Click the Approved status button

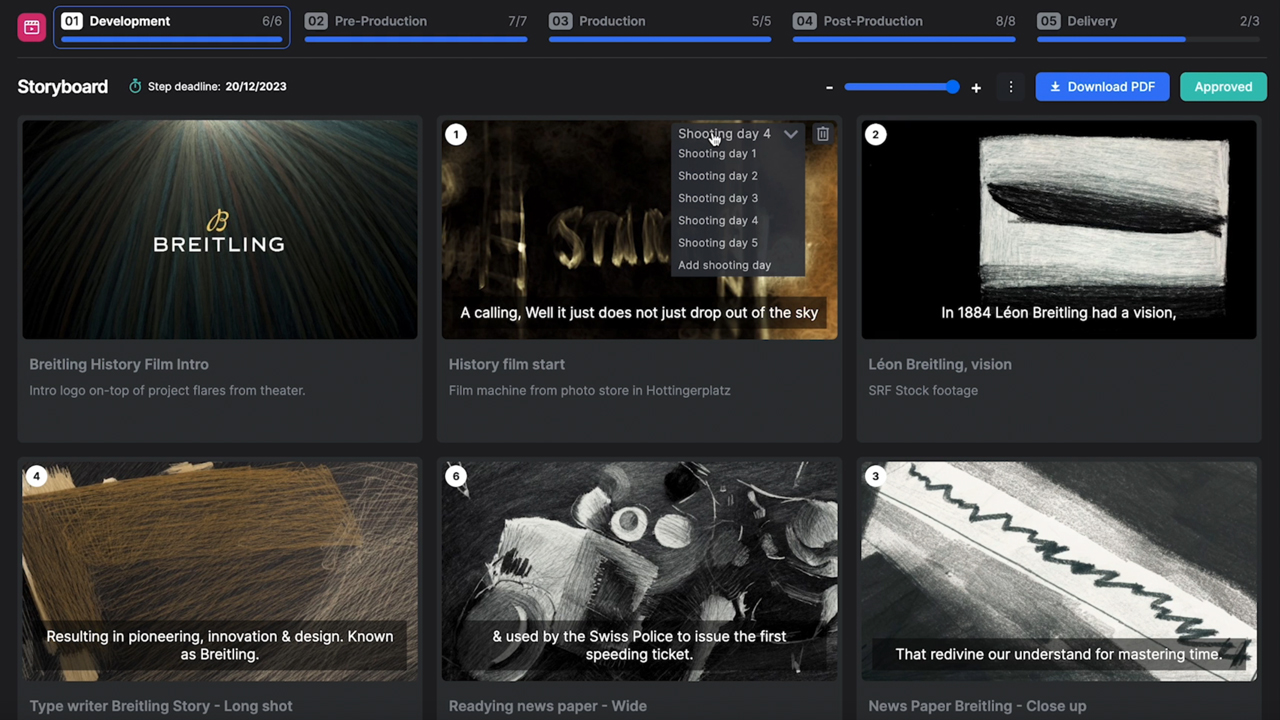pos(1222,87)
